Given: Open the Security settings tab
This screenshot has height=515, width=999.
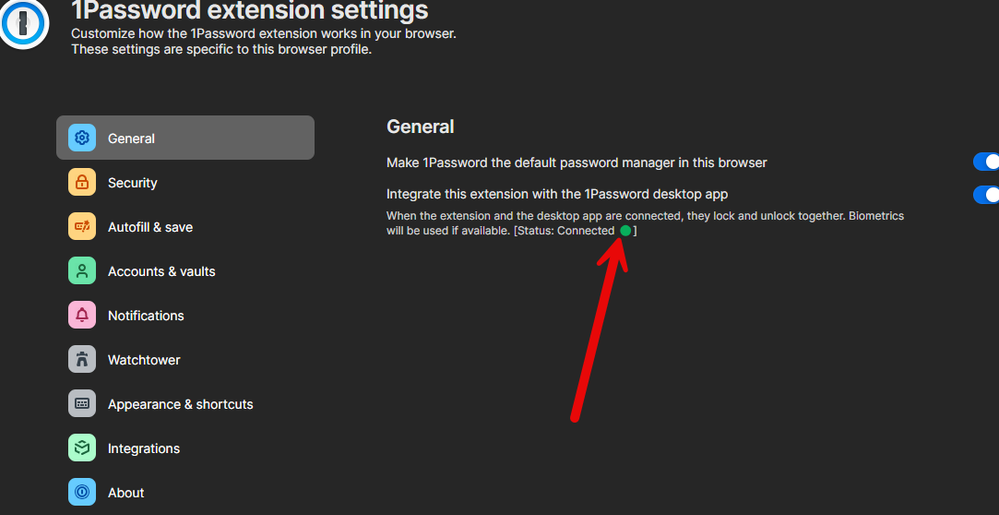Looking at the screenshot, I should point(133,183).
